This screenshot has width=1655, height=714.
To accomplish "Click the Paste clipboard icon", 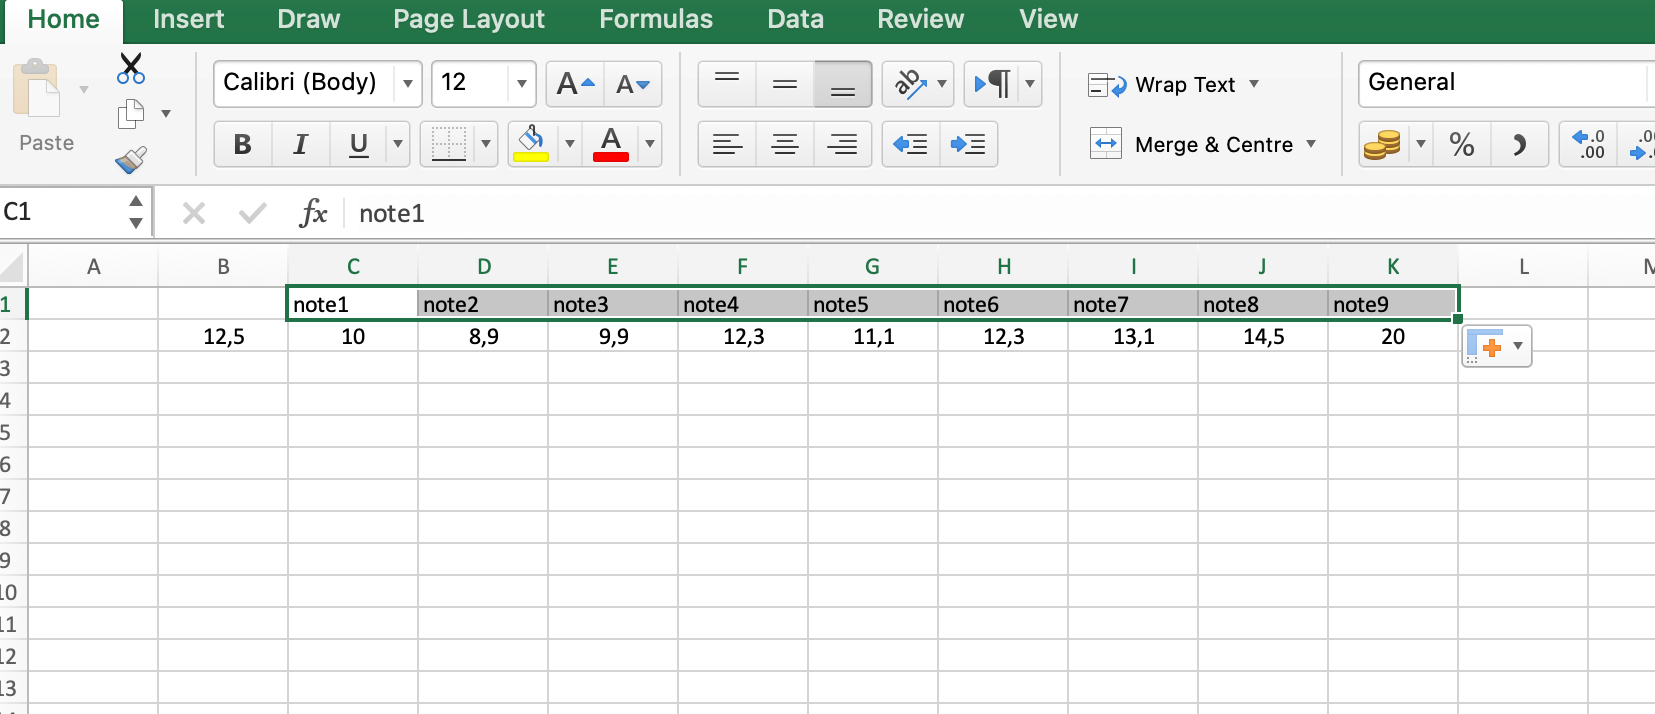I will click(x=38, y=90).
